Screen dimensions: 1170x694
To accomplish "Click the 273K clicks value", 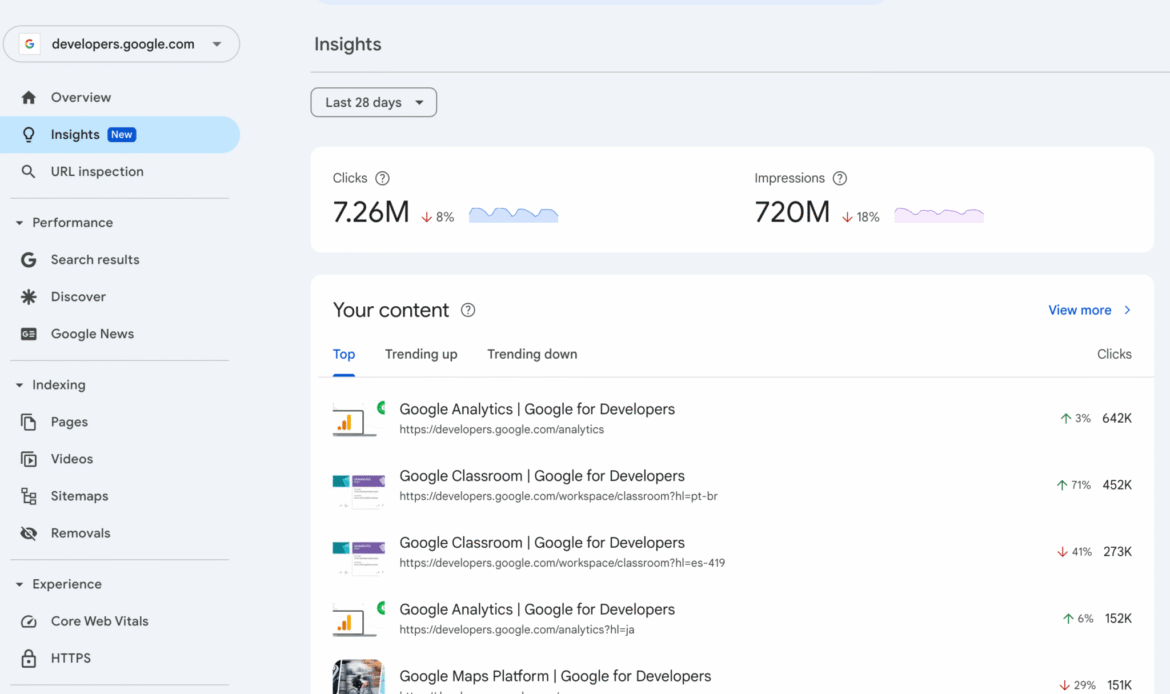I will point(1117,552).
